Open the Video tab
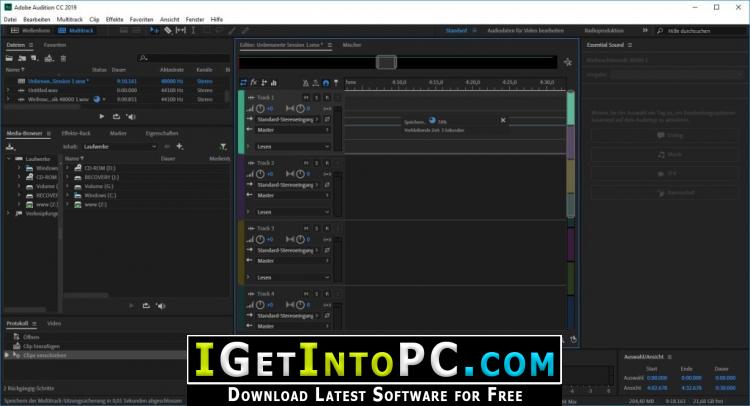Screen dimensions: 750x406 click(x=54, y=324)
